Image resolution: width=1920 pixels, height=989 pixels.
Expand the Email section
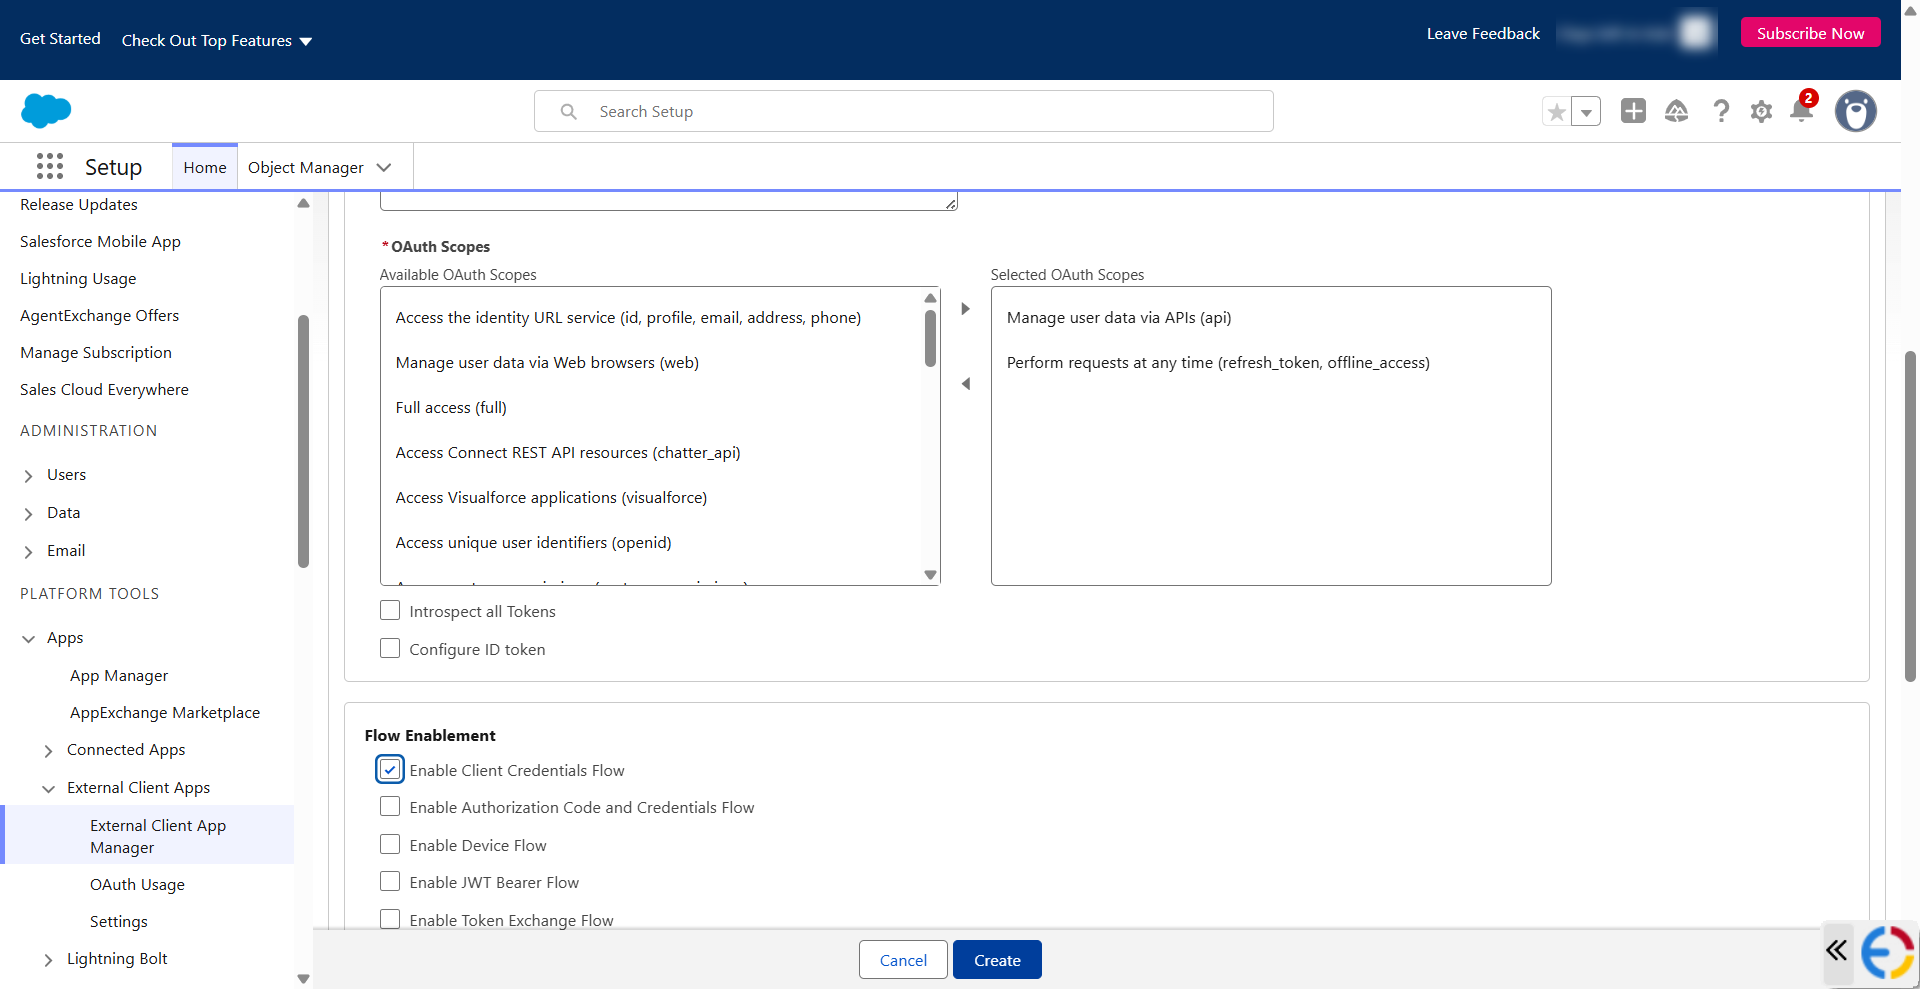28,552
